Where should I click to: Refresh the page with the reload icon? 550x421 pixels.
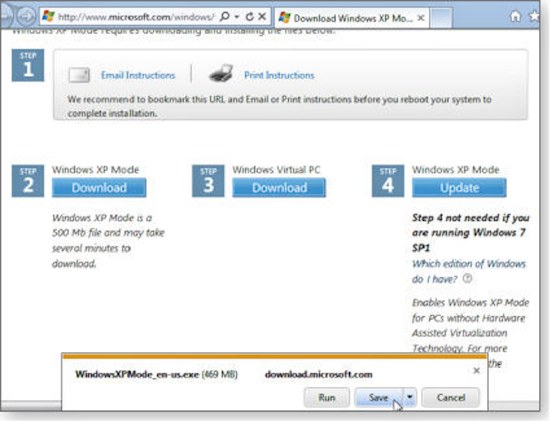coord(249,16)
